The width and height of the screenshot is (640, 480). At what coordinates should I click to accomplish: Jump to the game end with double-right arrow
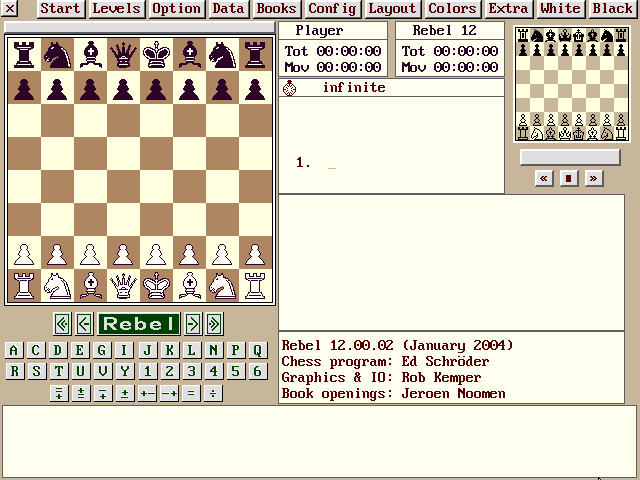click(x=215, y=324)
